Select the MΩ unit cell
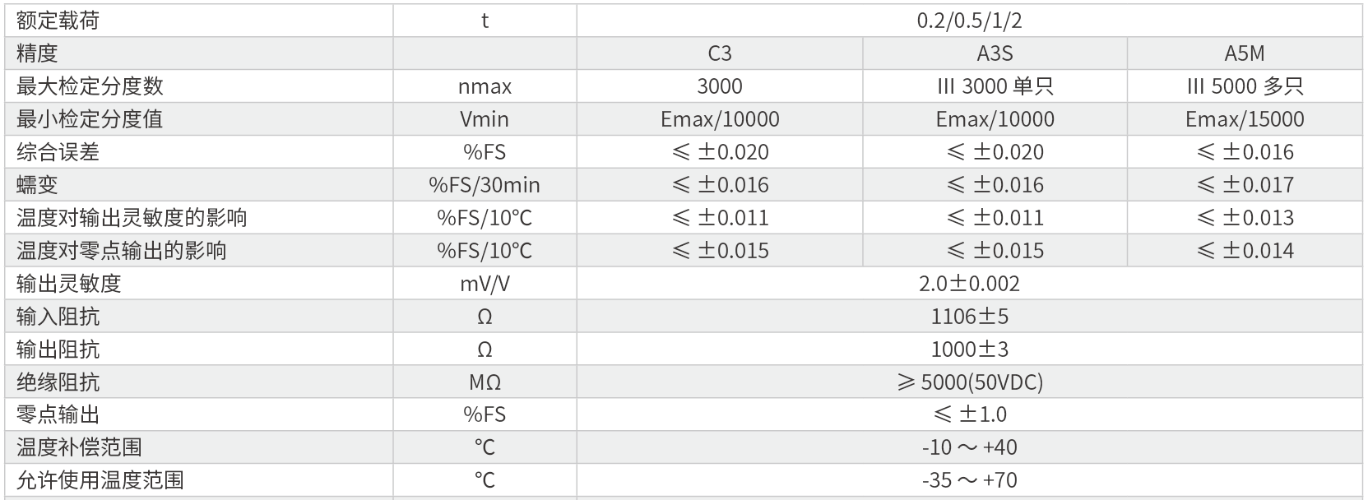Viewport: 1368px width, 500px height. [484, 383]
